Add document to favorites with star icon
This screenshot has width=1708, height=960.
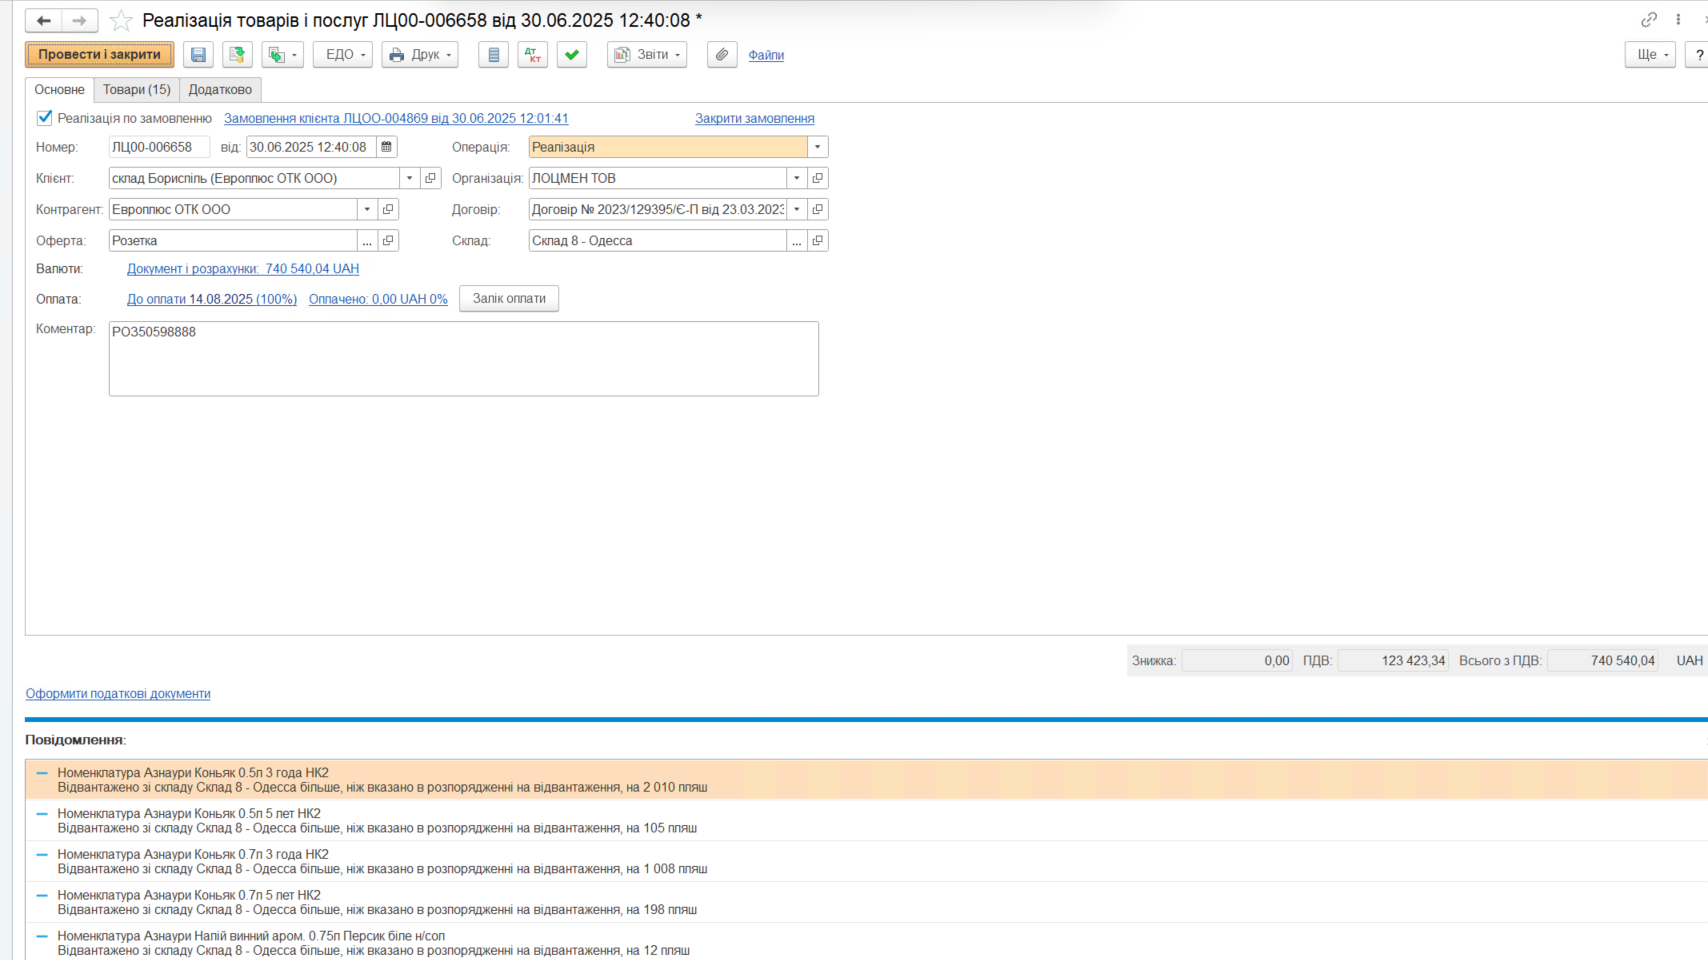pos(121,20)
